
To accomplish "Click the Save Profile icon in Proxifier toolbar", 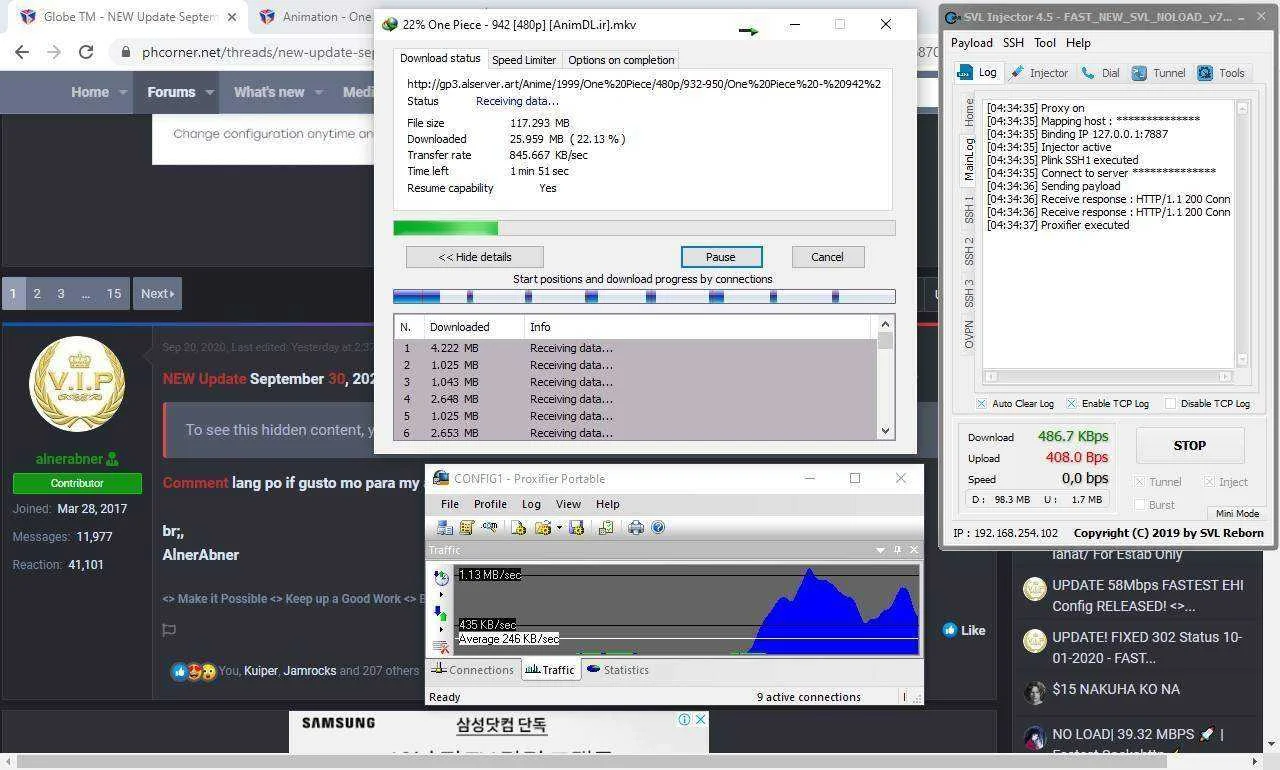I will click(576, 528).
